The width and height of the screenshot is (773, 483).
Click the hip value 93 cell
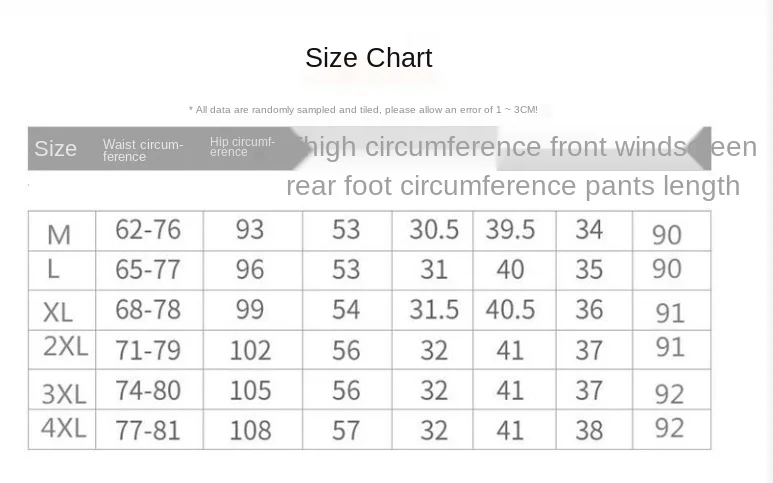tap(250, 230)
